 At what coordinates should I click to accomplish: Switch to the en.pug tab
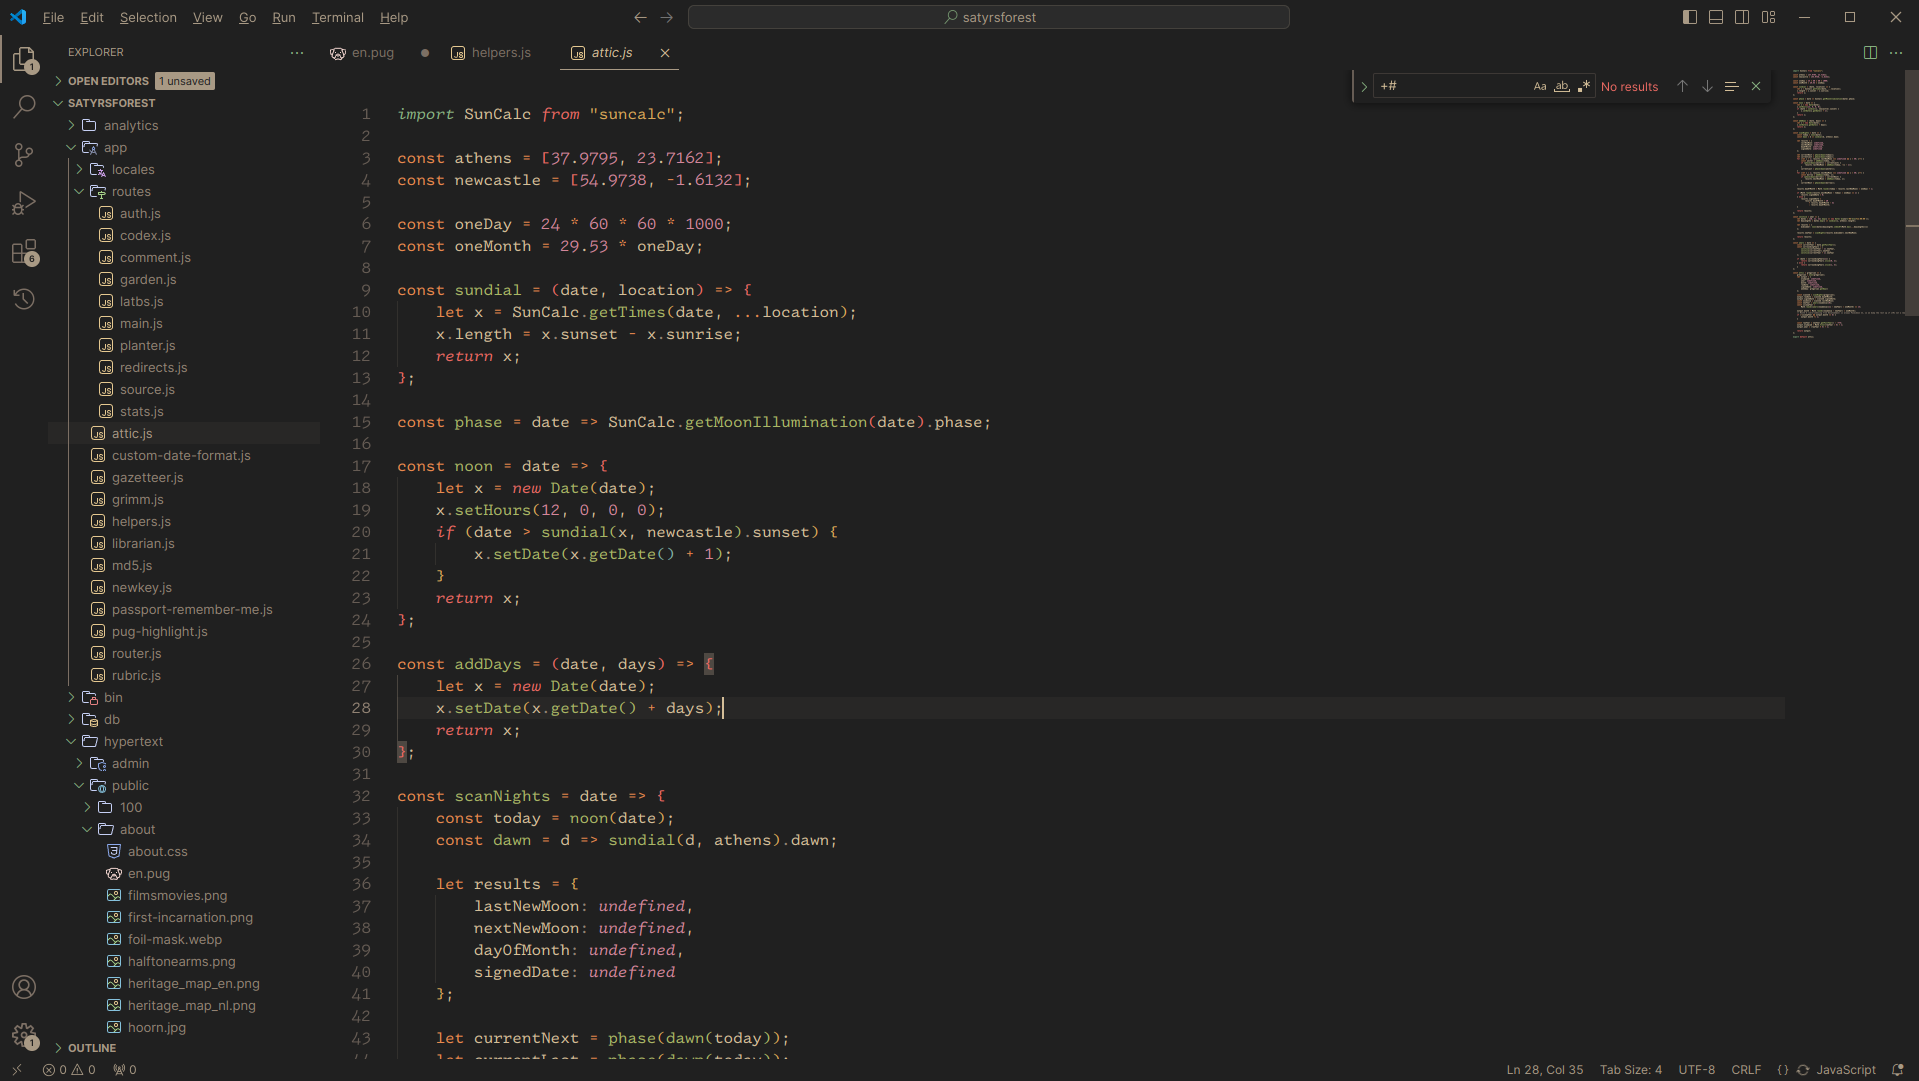click(373, 52)
